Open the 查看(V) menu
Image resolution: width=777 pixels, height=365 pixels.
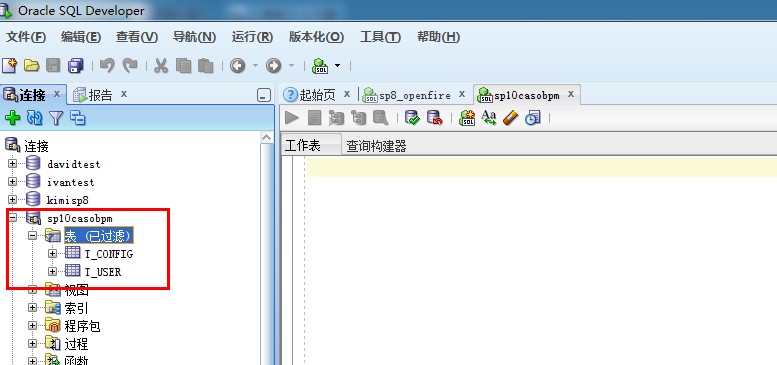137,37
